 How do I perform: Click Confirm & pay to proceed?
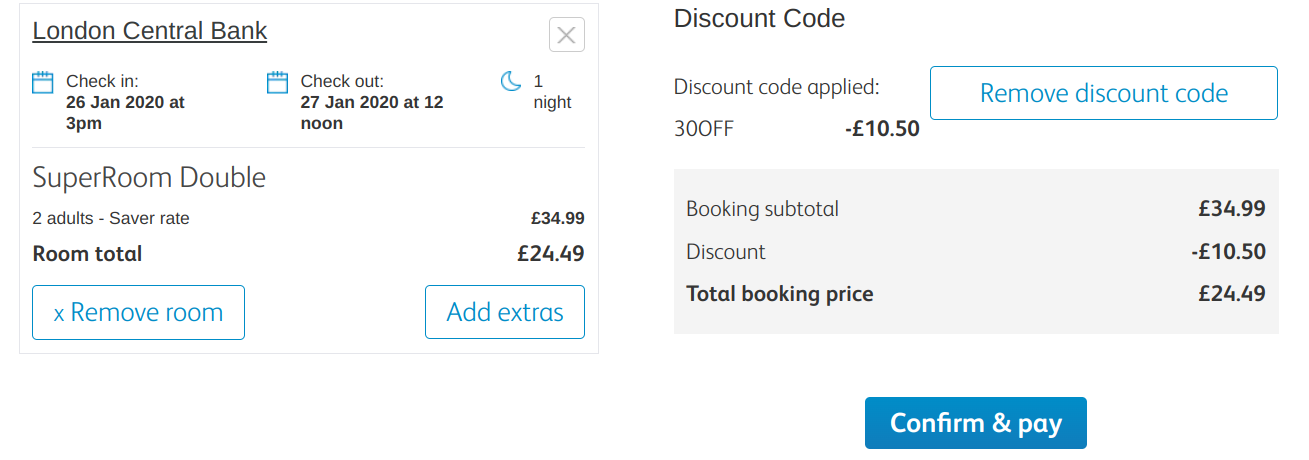click(x=975, y=423)
